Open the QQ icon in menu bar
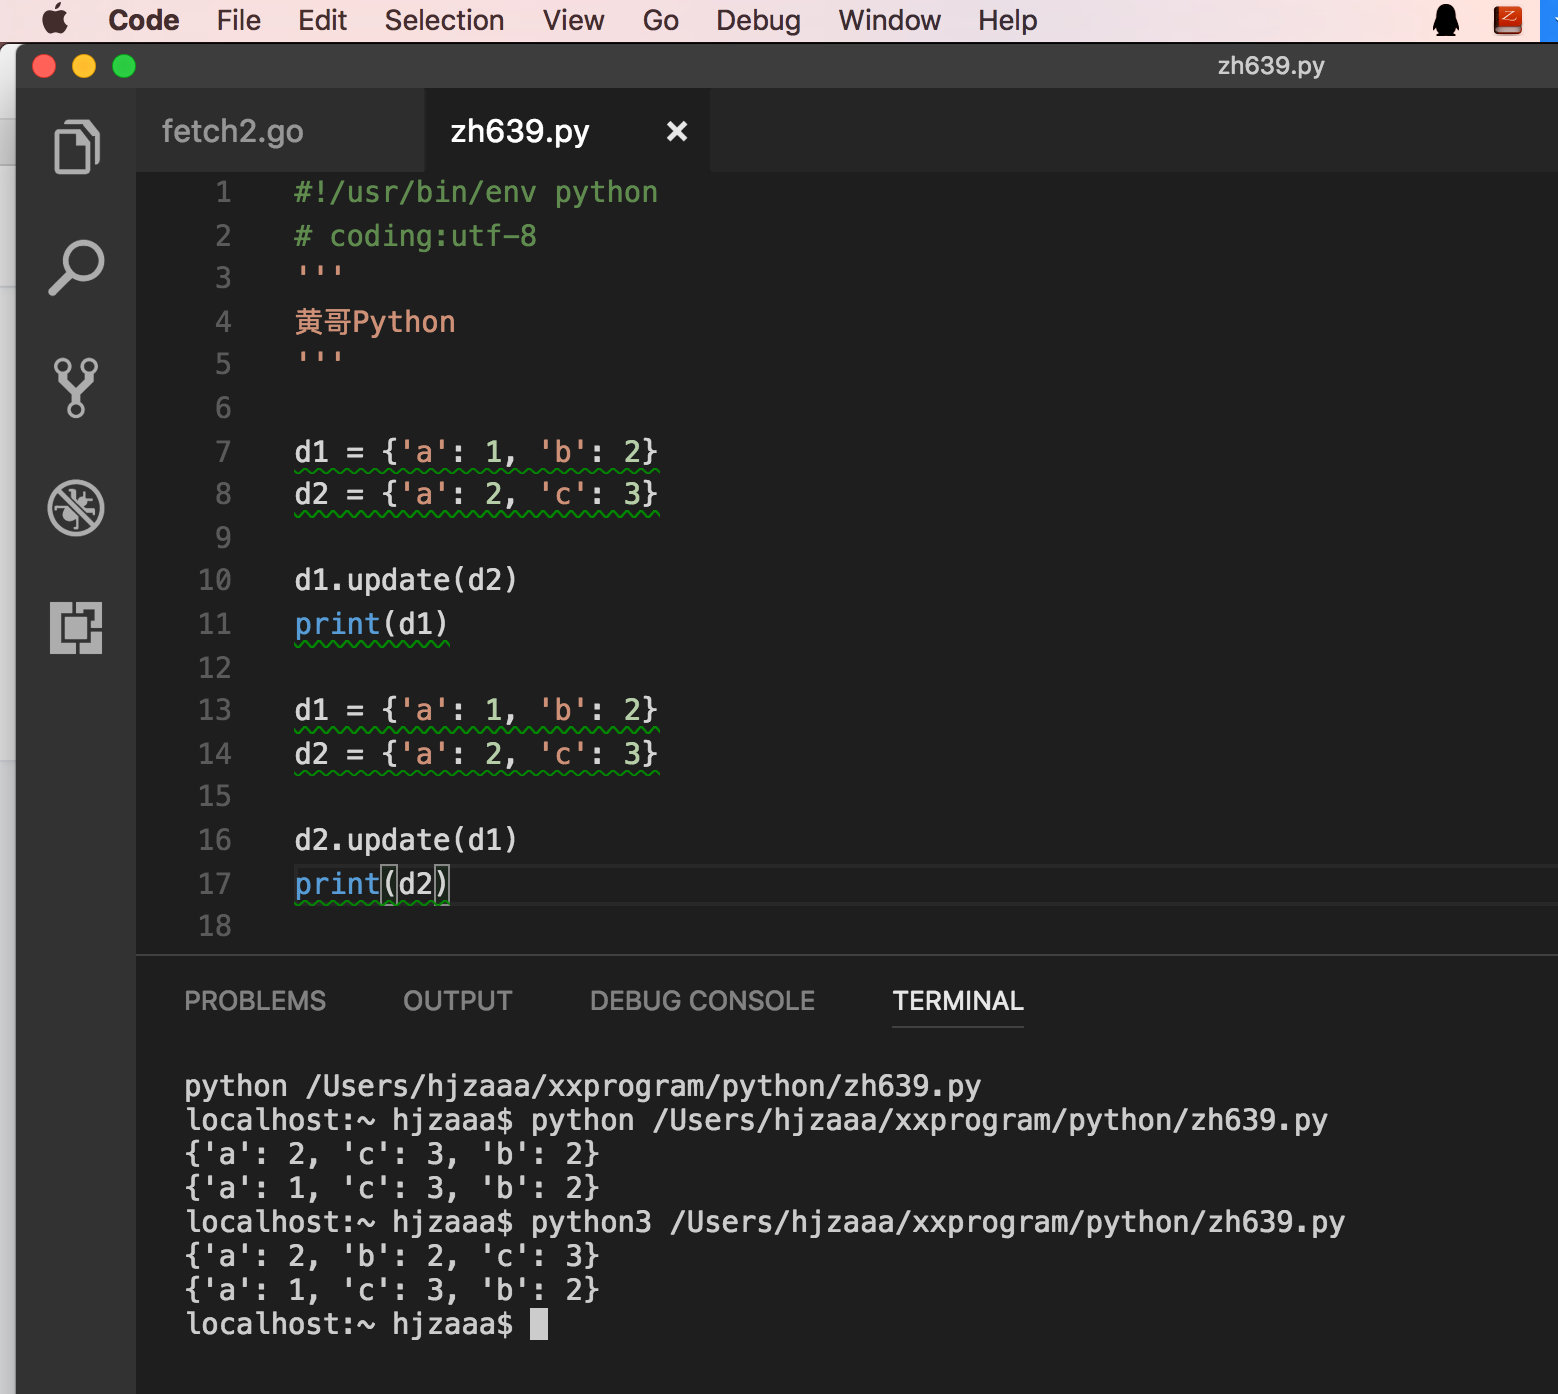The width and height of the screenshot is (1558, 1394). pyautogui.click(x=1447, y=19)
